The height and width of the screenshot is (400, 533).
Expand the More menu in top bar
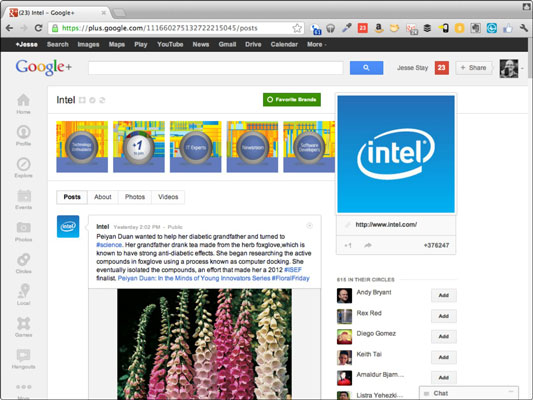(316, 44)
